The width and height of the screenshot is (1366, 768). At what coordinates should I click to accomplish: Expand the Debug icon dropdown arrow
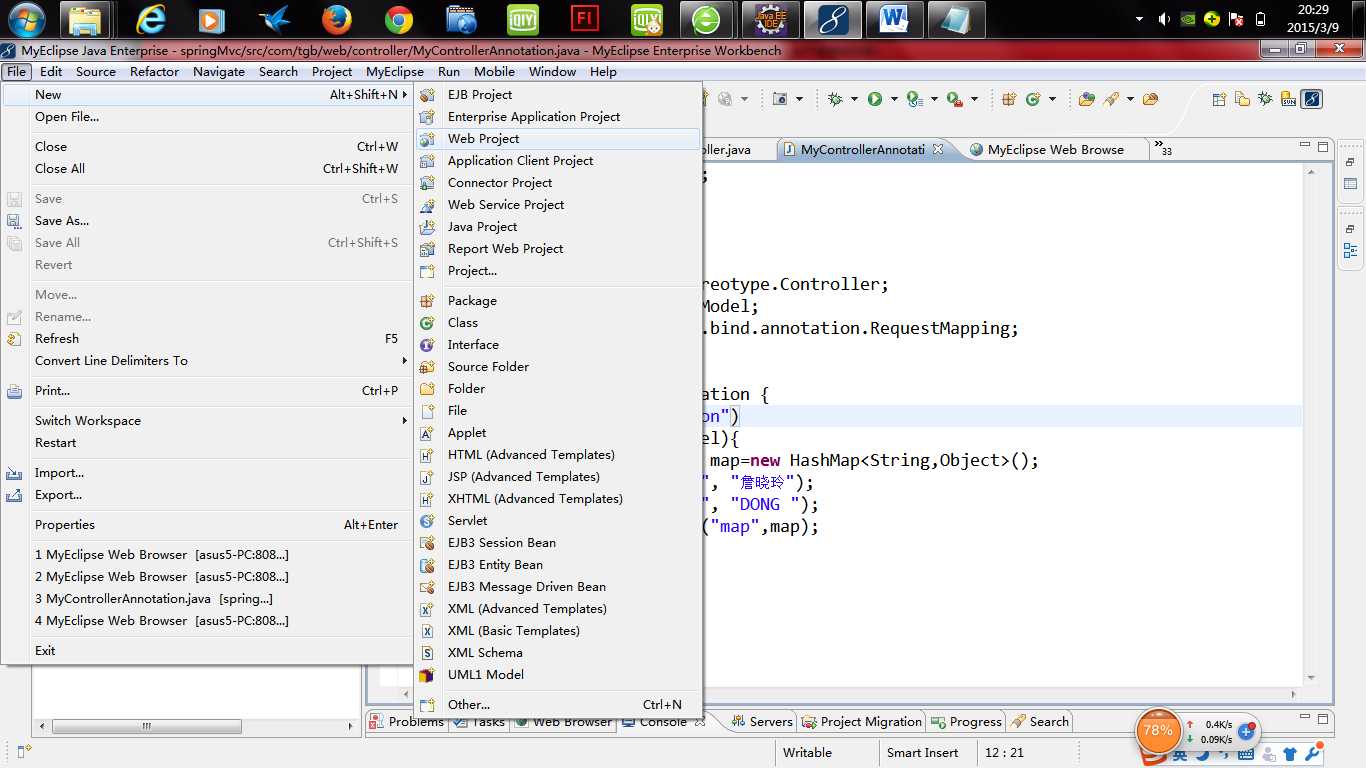(854, 99)
